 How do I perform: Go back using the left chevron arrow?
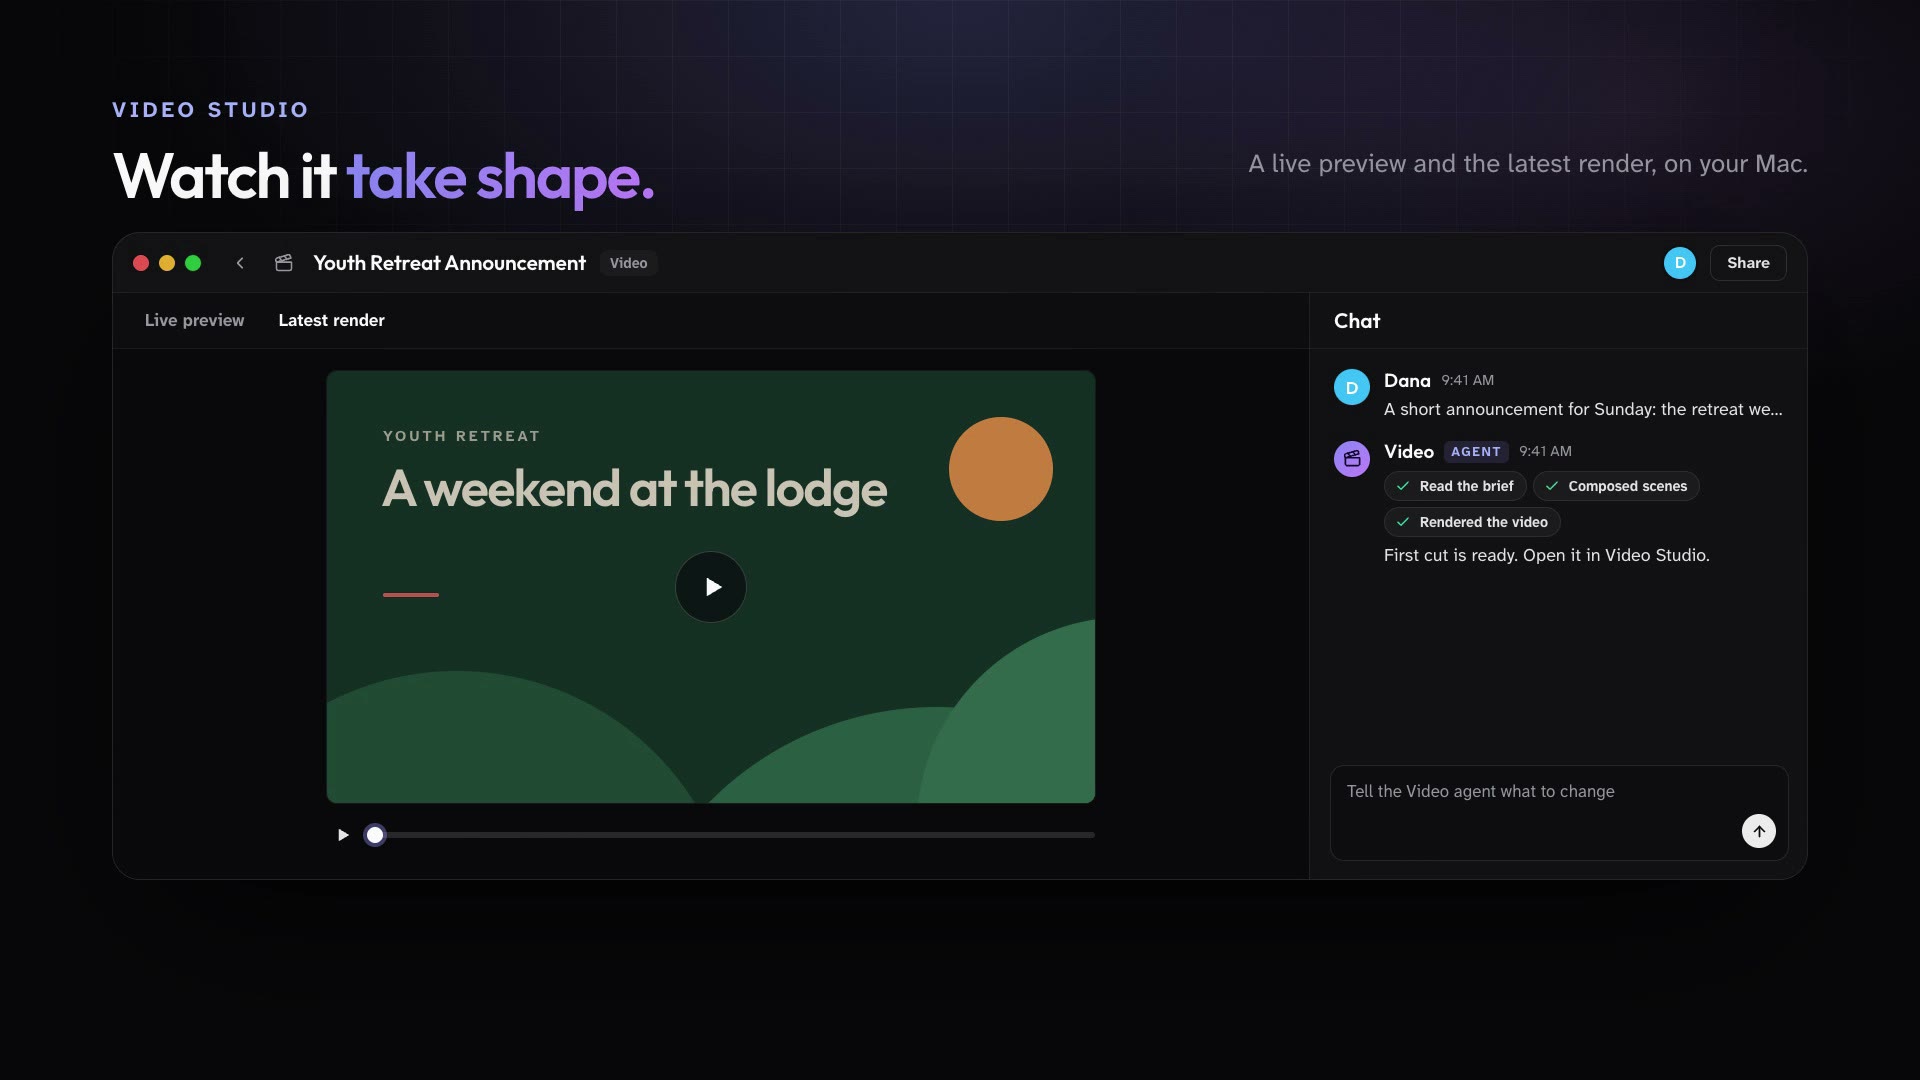point(240,263)
